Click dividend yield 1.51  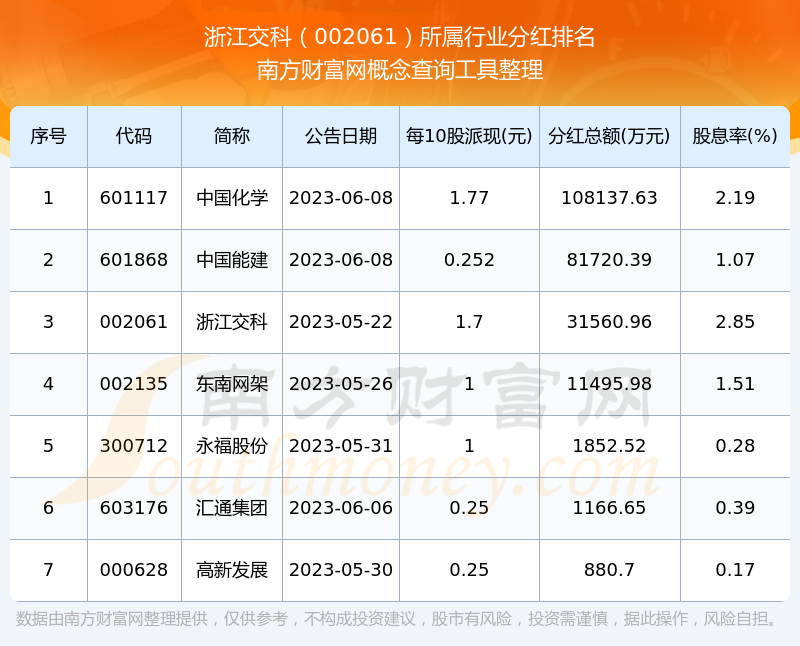click(735, 384)
